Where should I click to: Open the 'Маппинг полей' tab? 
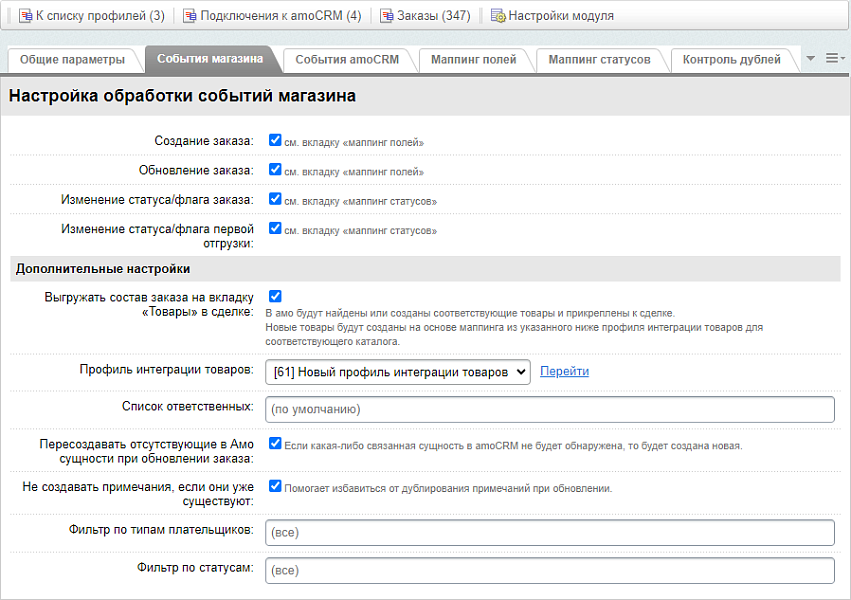click(x=474, y=60)
